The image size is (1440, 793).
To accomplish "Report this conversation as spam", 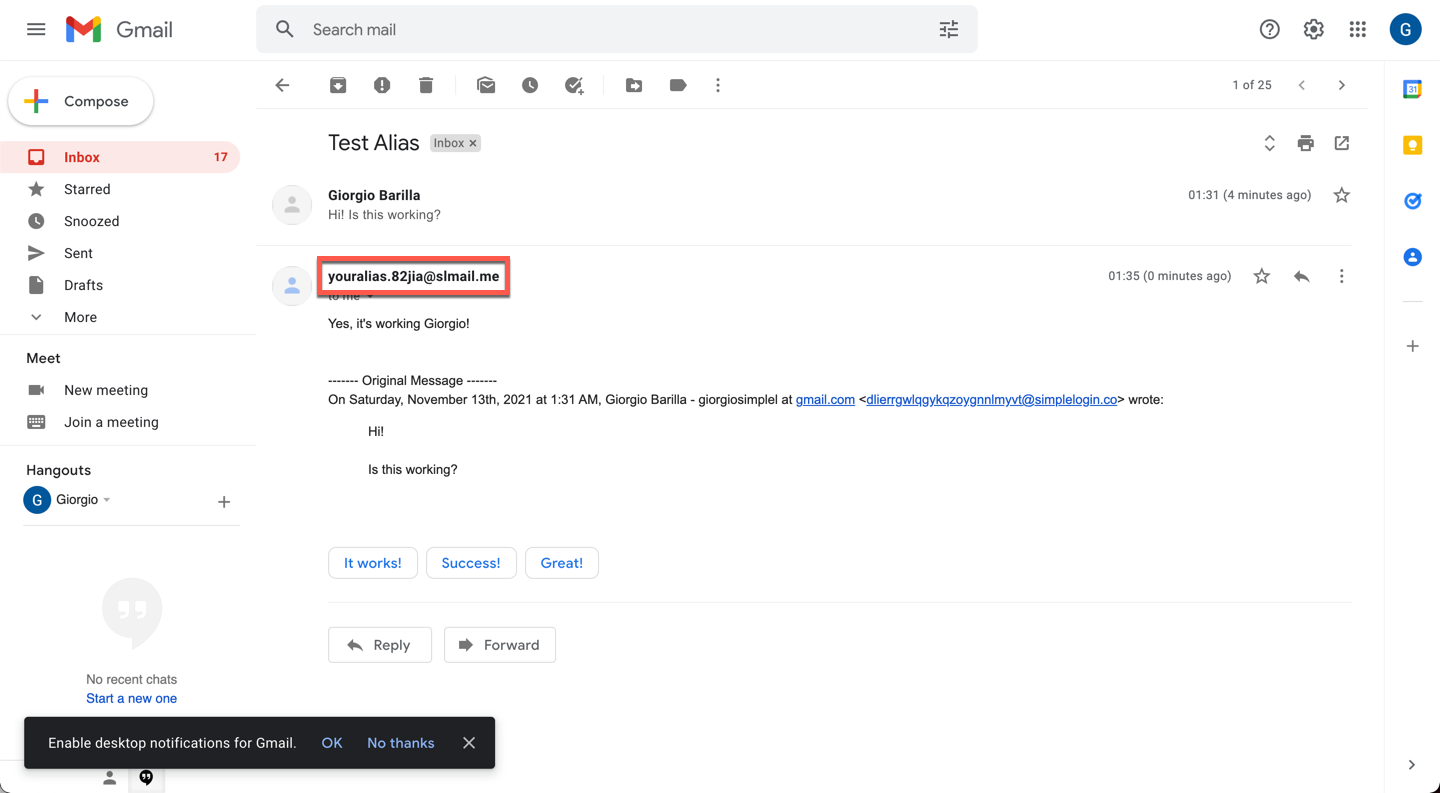I will (x=382, y=85).
